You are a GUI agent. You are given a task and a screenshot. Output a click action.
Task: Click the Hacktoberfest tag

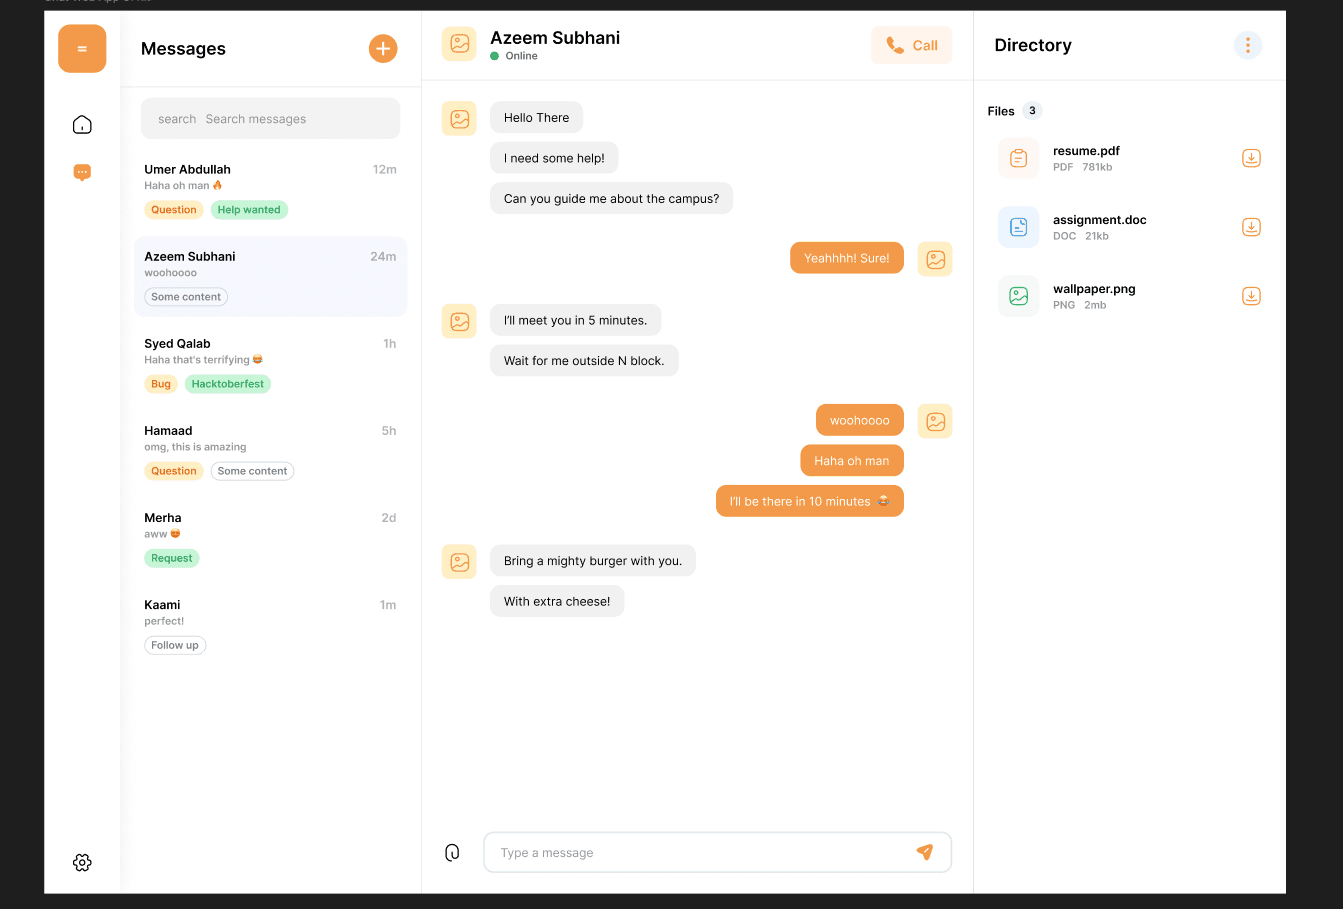point(228,384)
